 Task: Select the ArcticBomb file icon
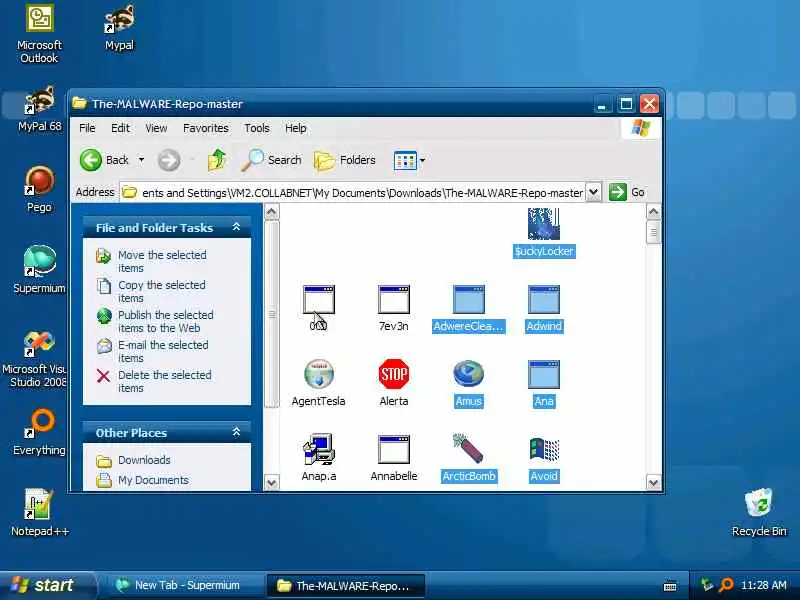[468, 449]
